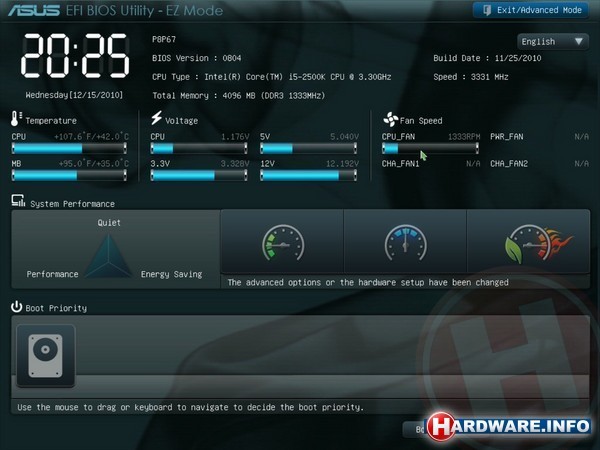This screenshot has height=450, width=600.
Task: Click the 'Speed : 3331 MHz' text
Action: (x=471, y=77)
